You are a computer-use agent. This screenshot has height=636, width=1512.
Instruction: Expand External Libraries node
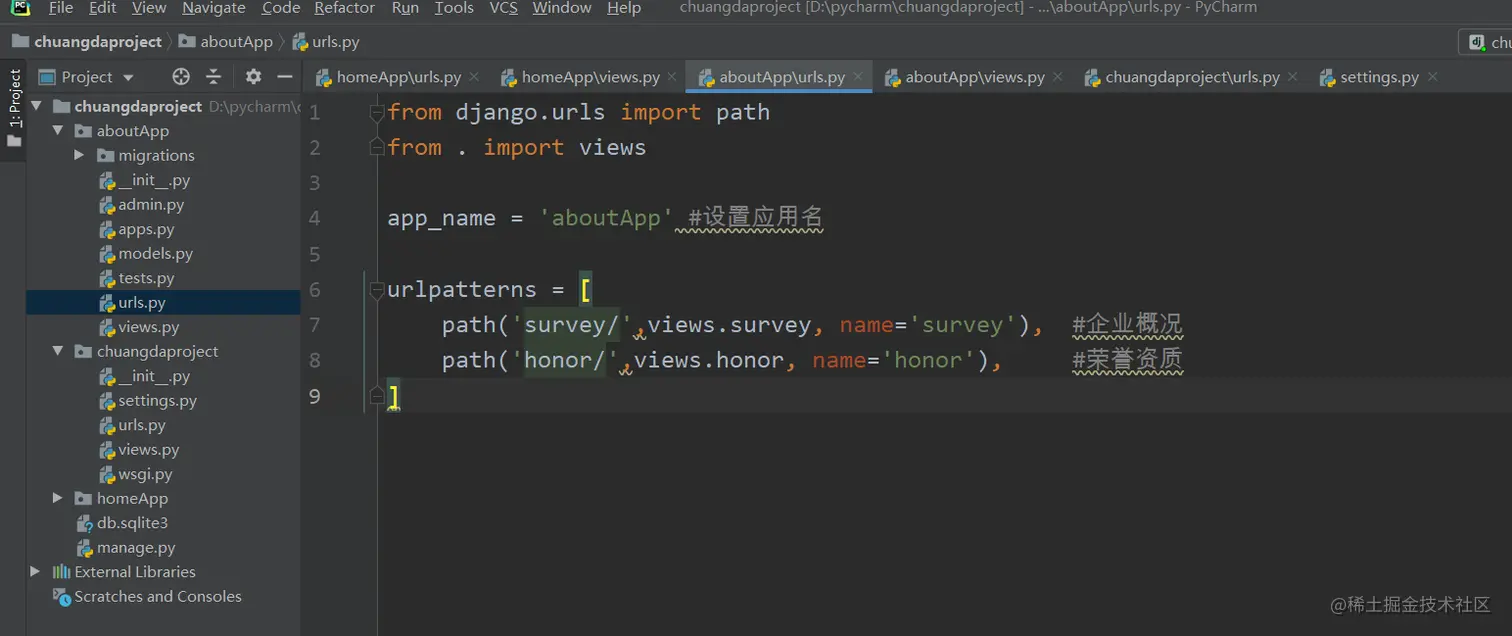point(36,572)
